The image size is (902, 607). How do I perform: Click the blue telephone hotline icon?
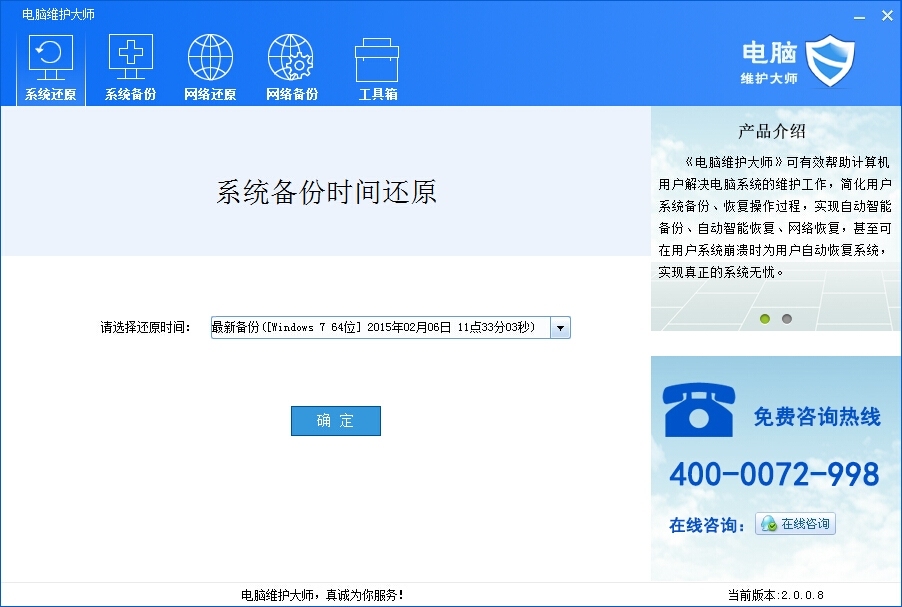click(698, 410)
